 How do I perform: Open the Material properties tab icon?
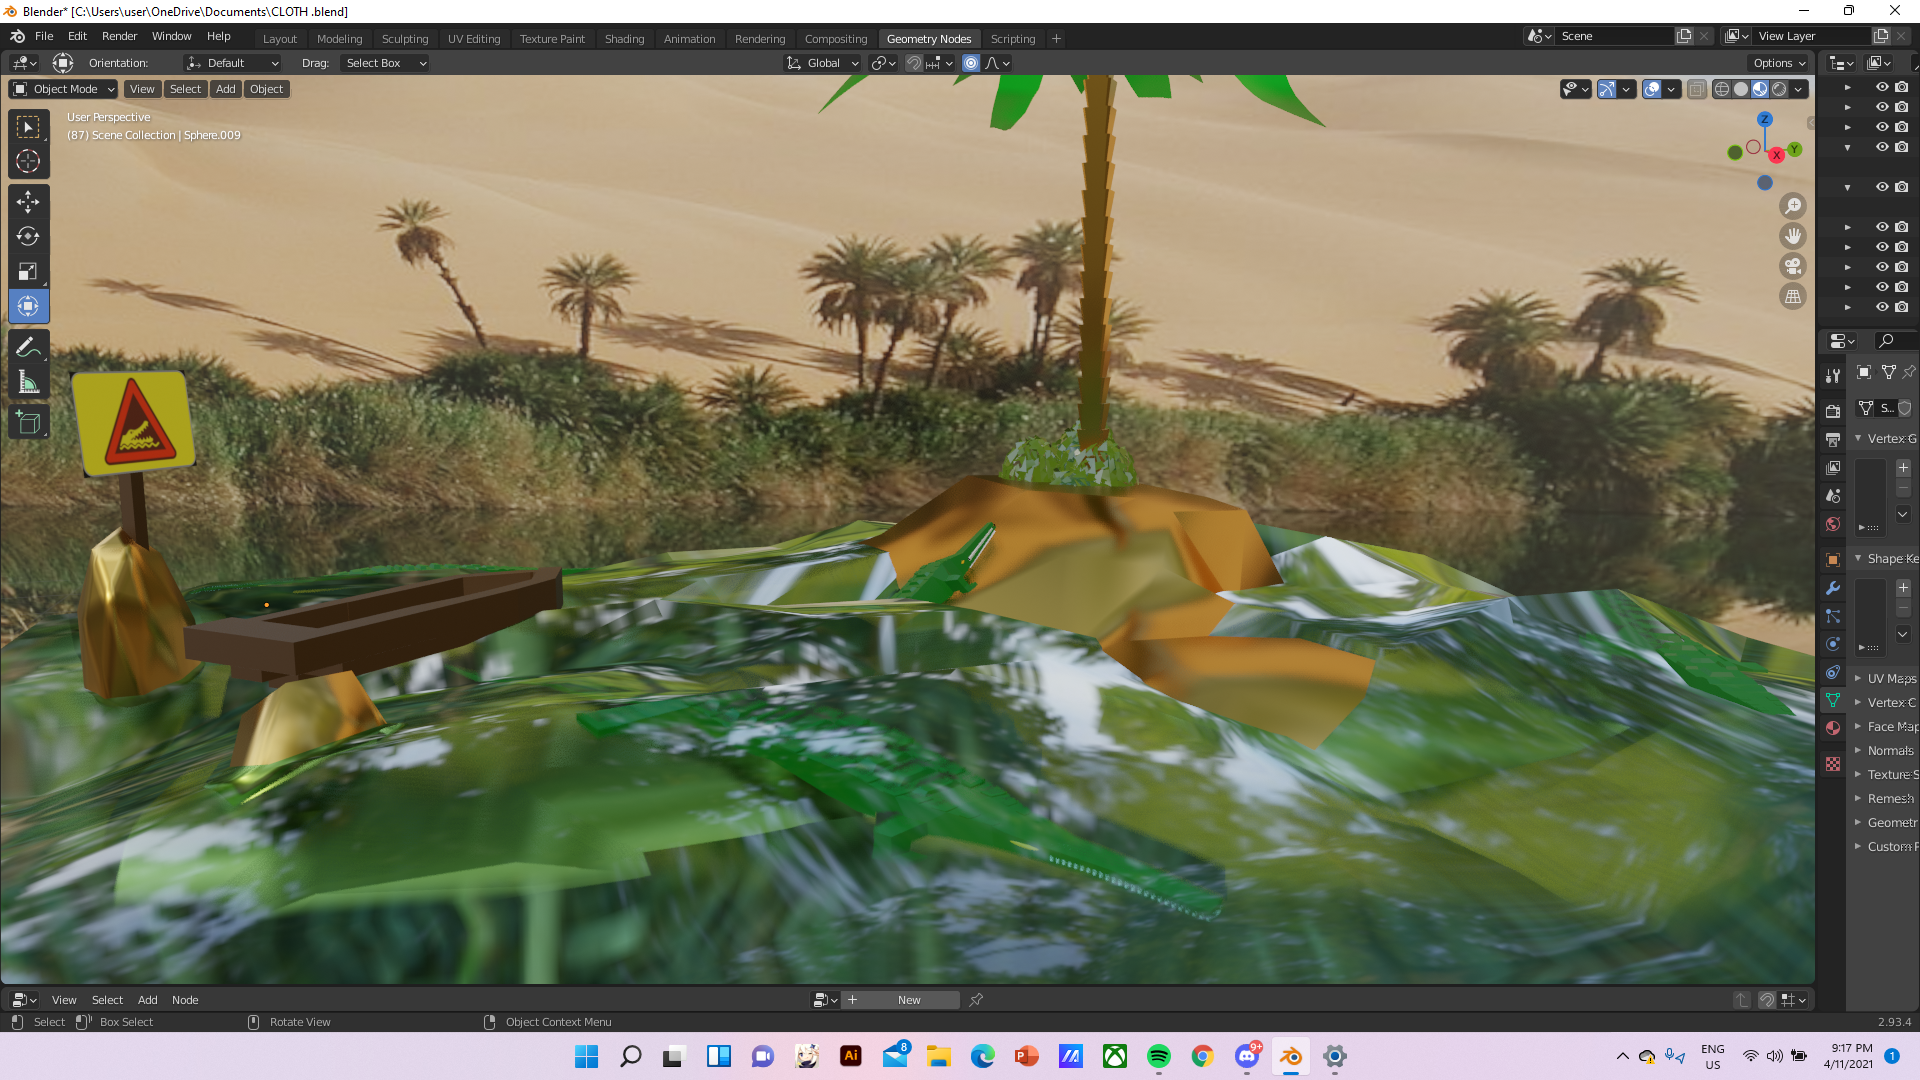tap(1832, 728)
